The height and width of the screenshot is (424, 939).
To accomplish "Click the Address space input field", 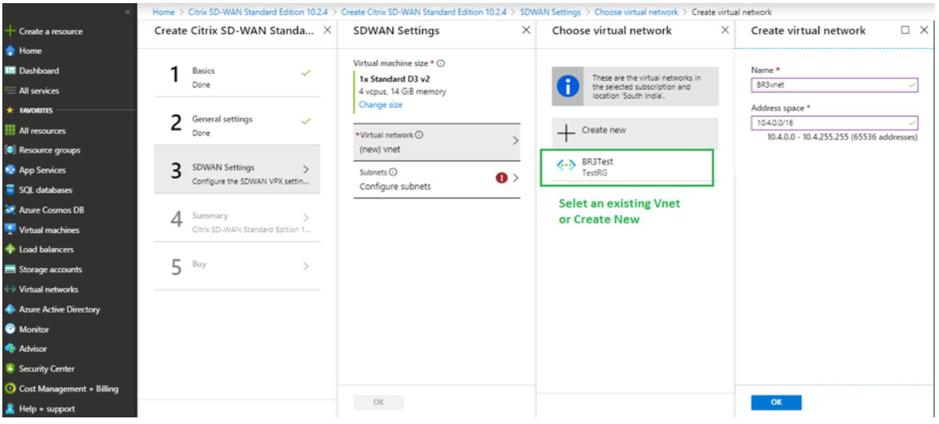I will 834,123.
